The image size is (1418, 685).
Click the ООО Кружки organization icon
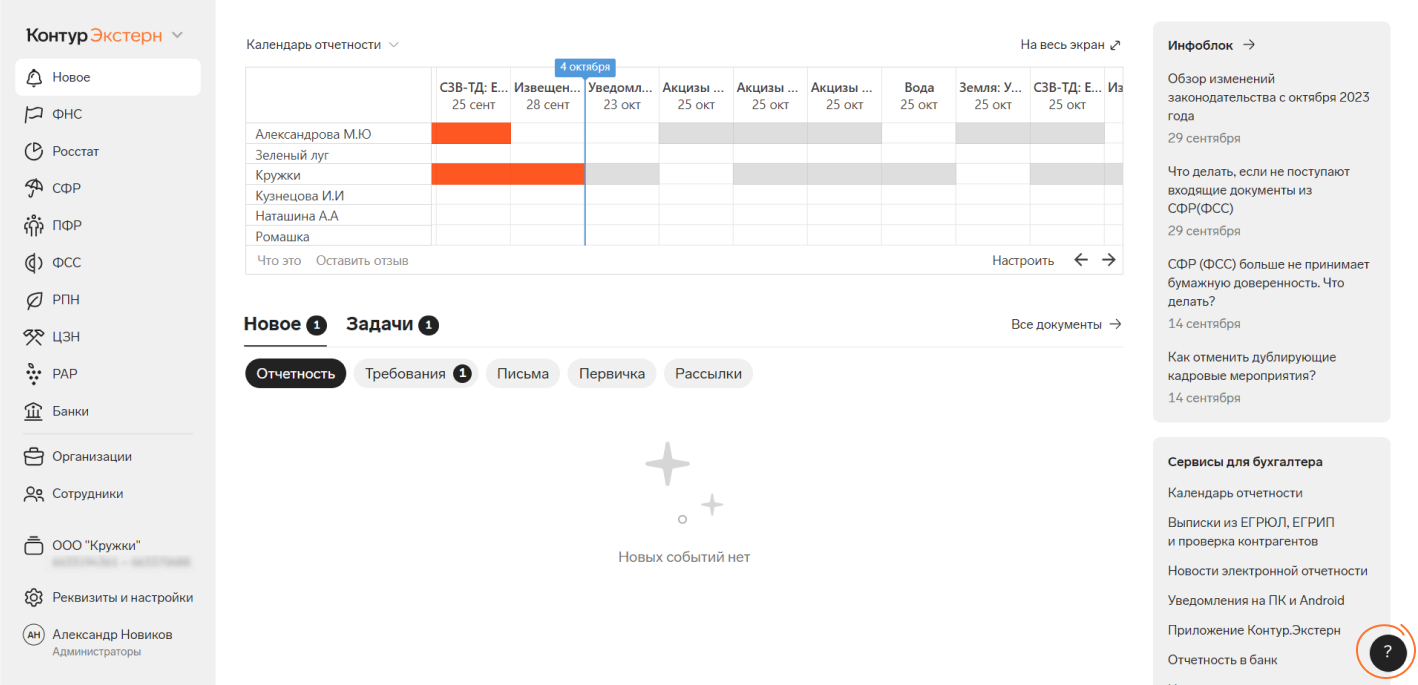(x=35, y=545)
